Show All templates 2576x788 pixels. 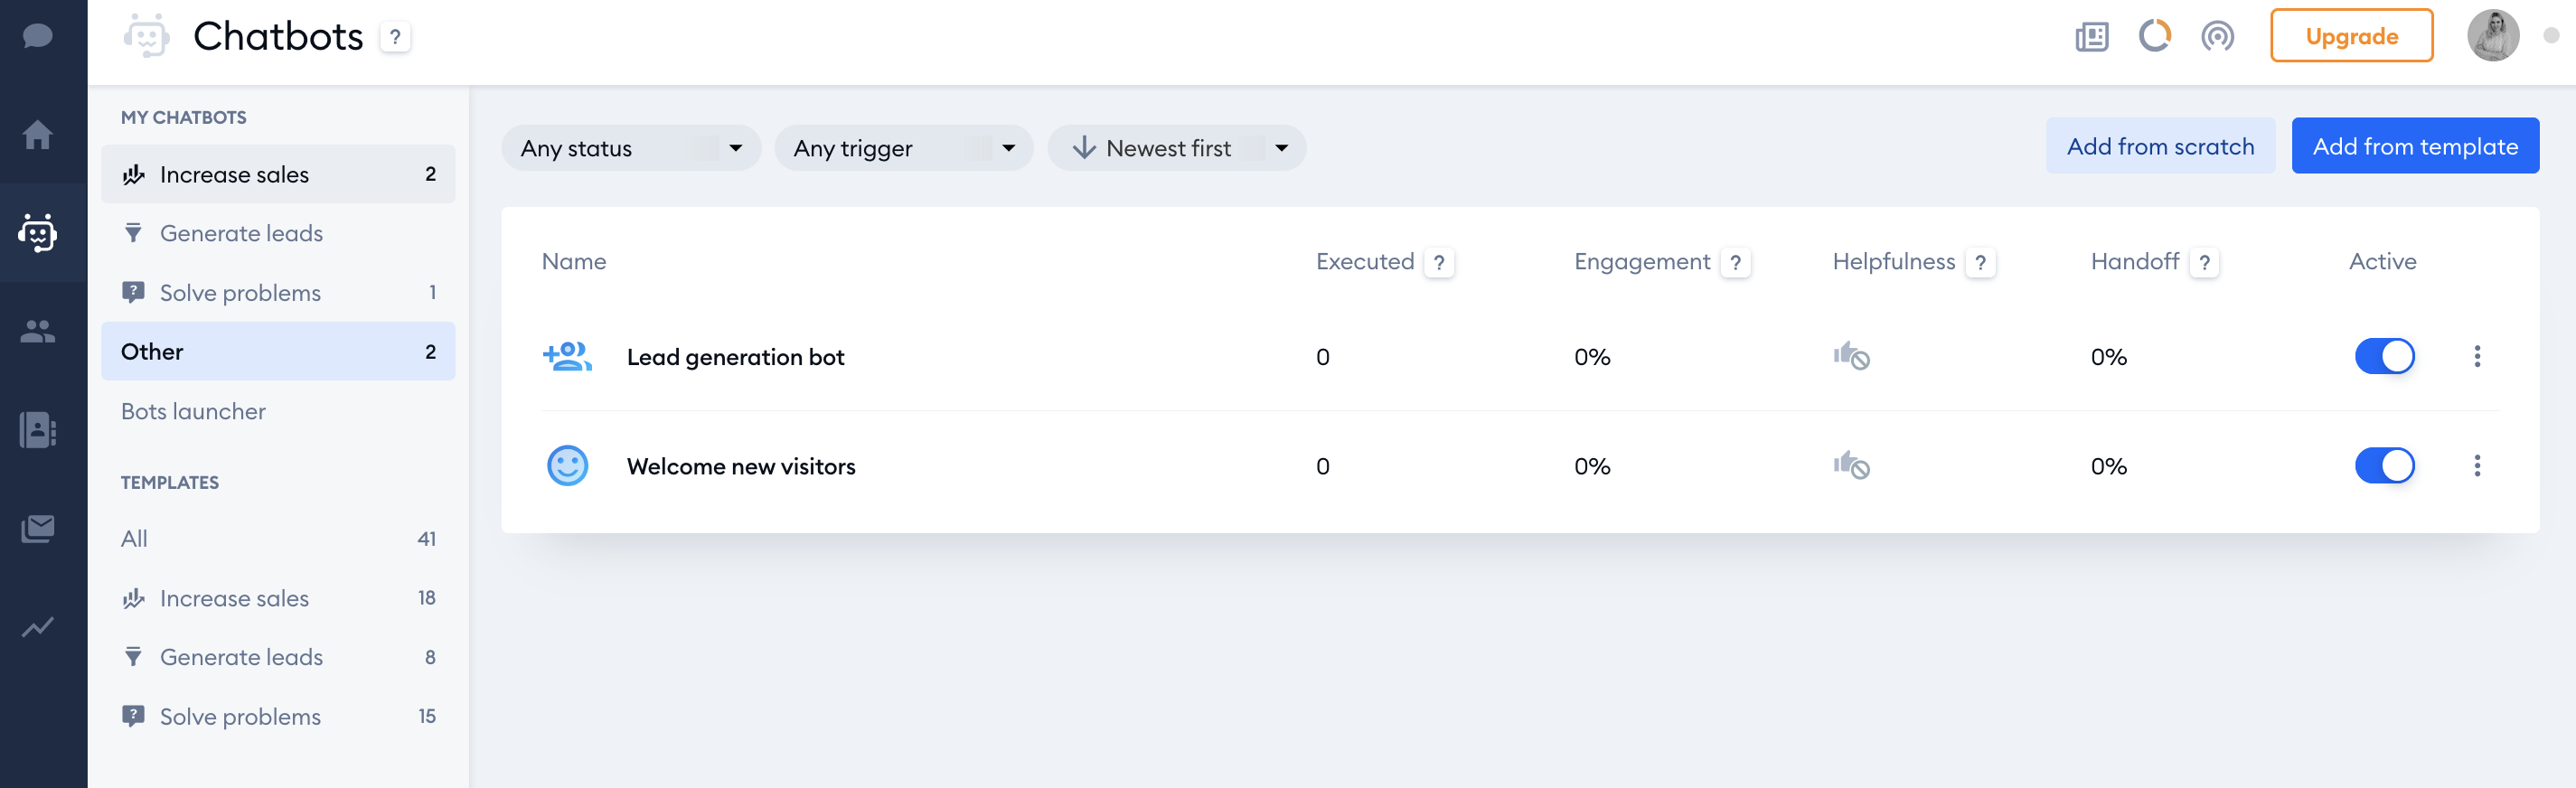(x=278, y=538)
